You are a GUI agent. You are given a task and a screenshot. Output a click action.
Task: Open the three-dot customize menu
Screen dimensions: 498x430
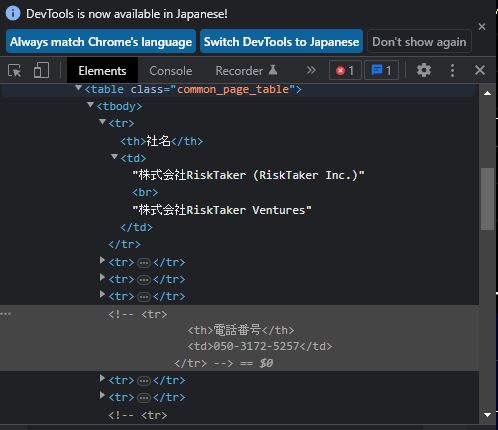click(452, 70)
